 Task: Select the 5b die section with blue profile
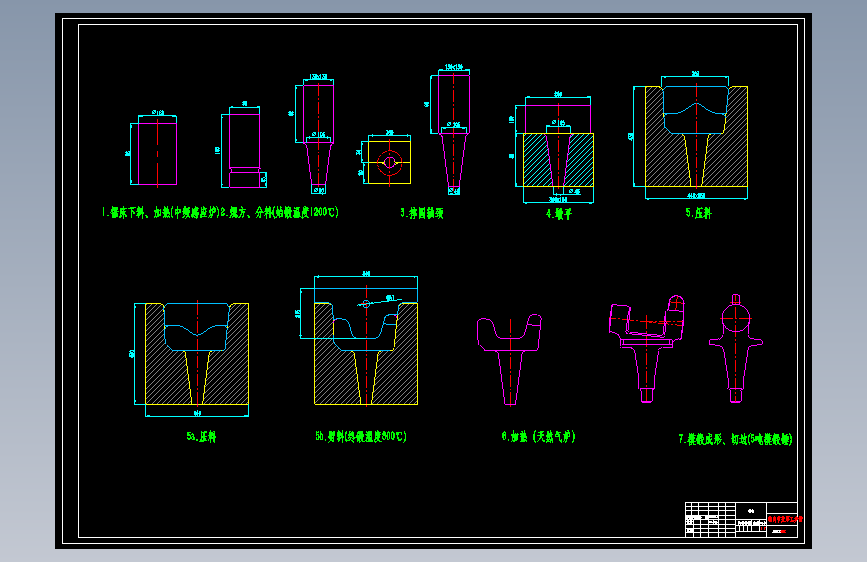coord(366,353)
